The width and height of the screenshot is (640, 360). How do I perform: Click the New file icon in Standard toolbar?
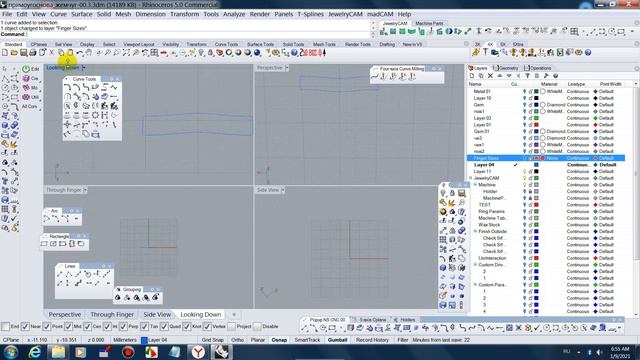click(5, 53)
